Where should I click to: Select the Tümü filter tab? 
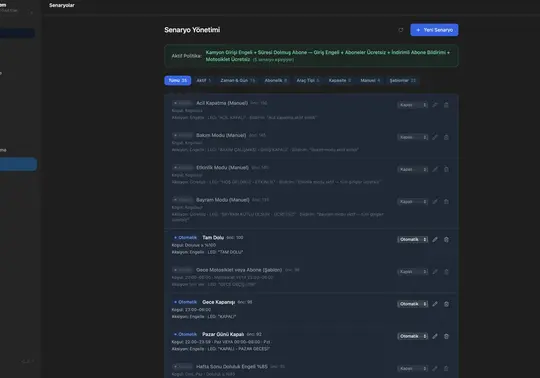pyautogui.click(x=178, y=80)
